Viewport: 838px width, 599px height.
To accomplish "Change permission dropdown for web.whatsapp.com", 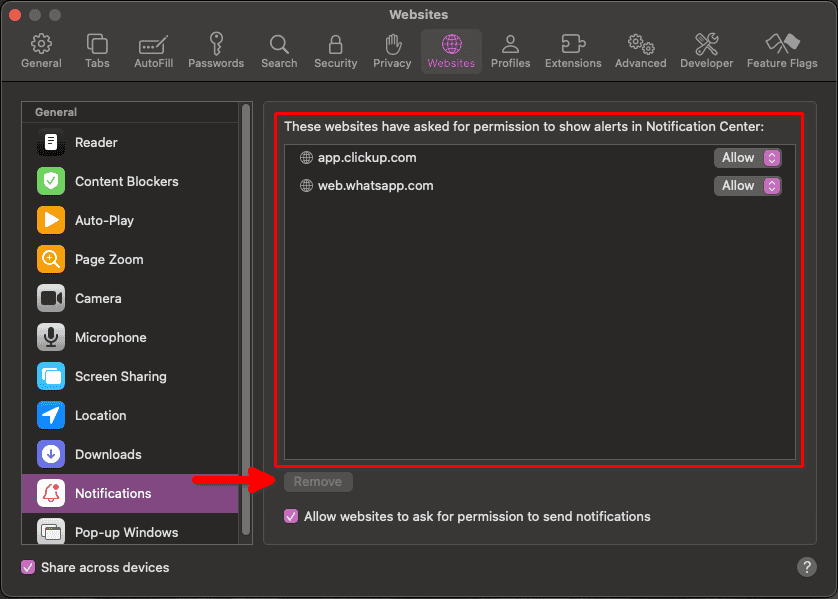I will 747,186.
